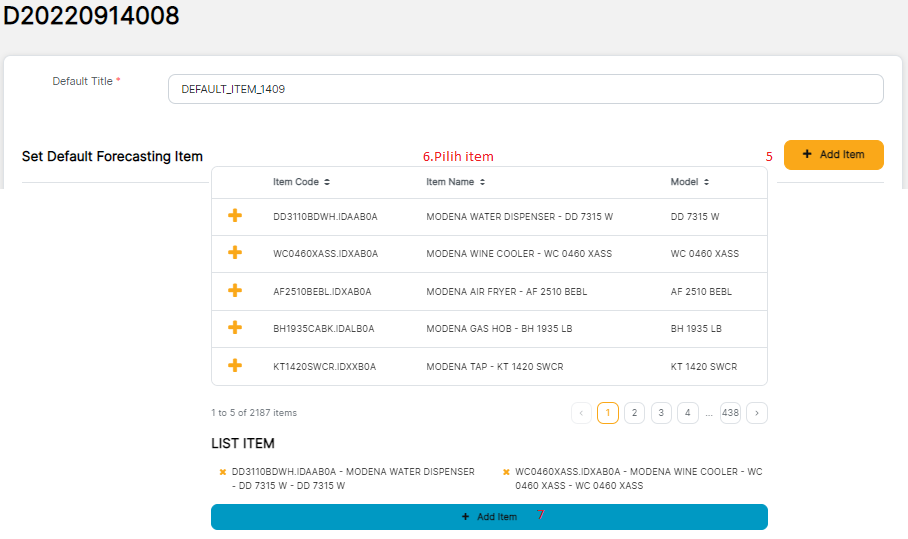This screenshot has width=908, height=539.
Task: Remove MODENA WINE COOLER from list item
Action: [x=506, y=472]
